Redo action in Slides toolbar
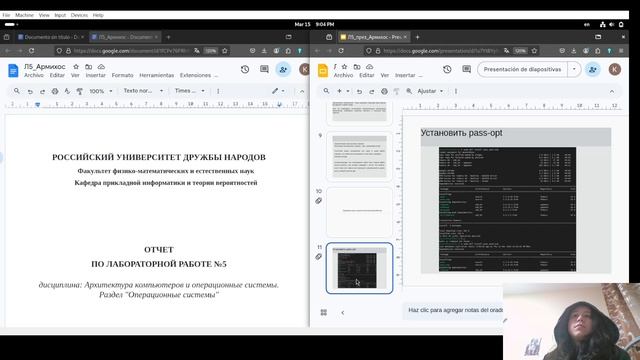 coord(371,91)
